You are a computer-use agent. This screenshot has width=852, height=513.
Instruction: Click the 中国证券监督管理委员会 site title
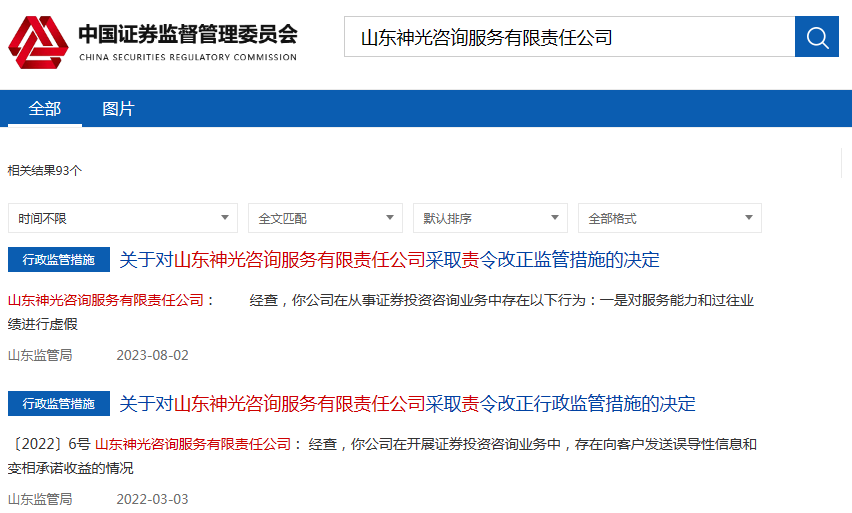coord(188,34)
